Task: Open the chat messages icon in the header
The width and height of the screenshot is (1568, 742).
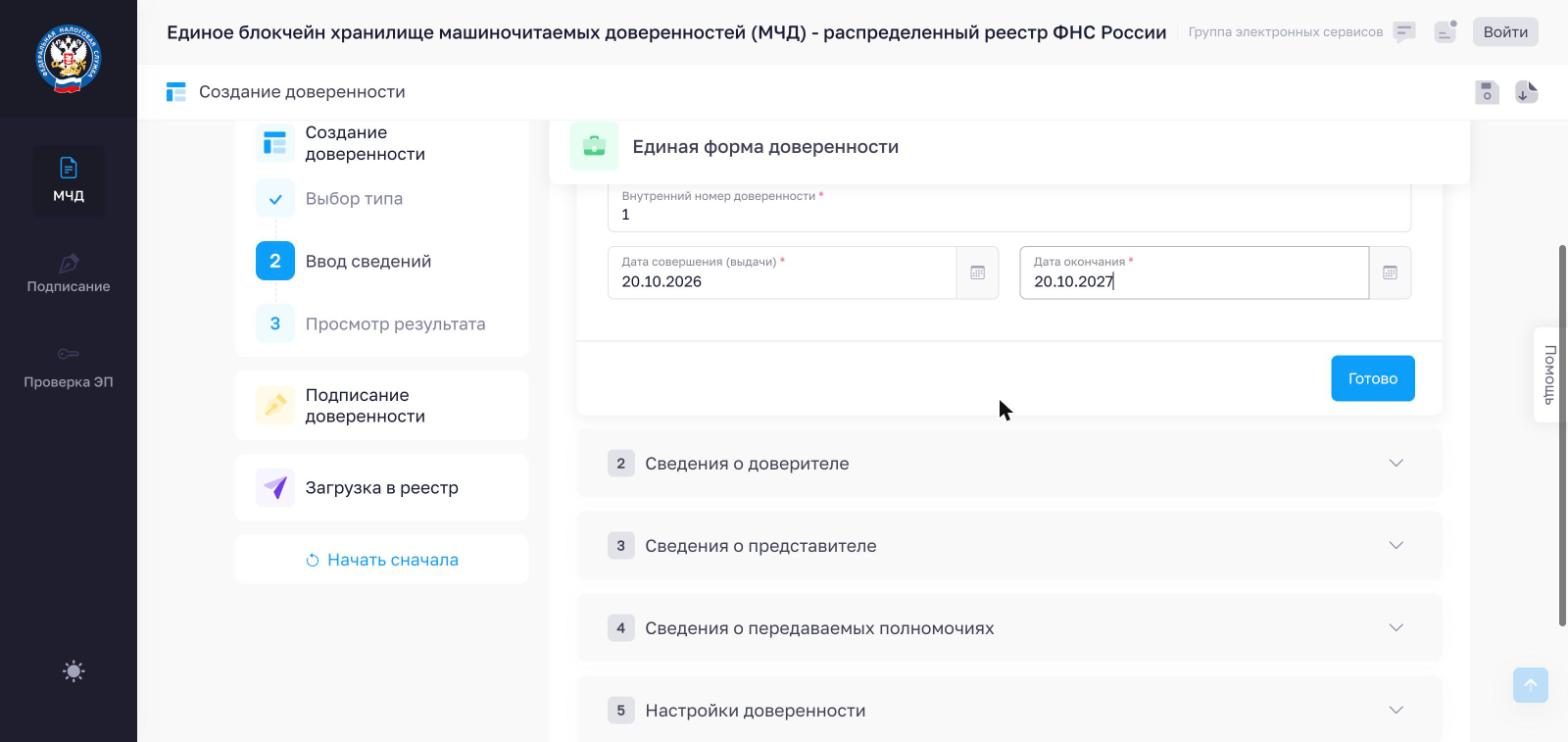Action: 1404,32
